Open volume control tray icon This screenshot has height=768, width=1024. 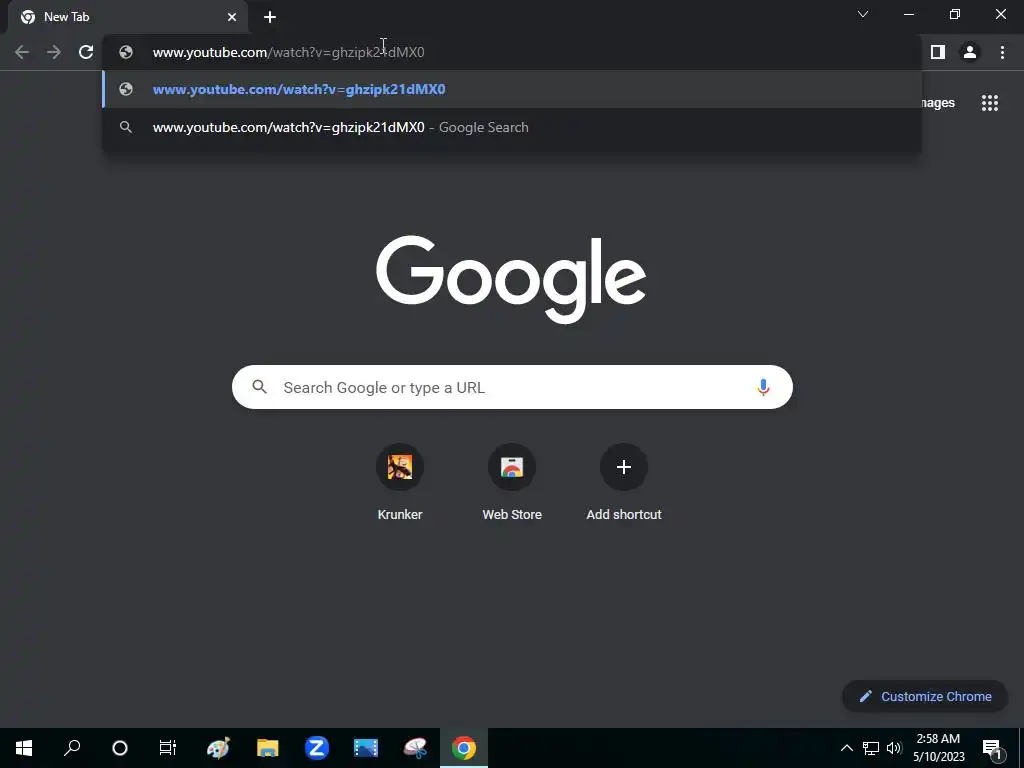(x=894, y=748)
